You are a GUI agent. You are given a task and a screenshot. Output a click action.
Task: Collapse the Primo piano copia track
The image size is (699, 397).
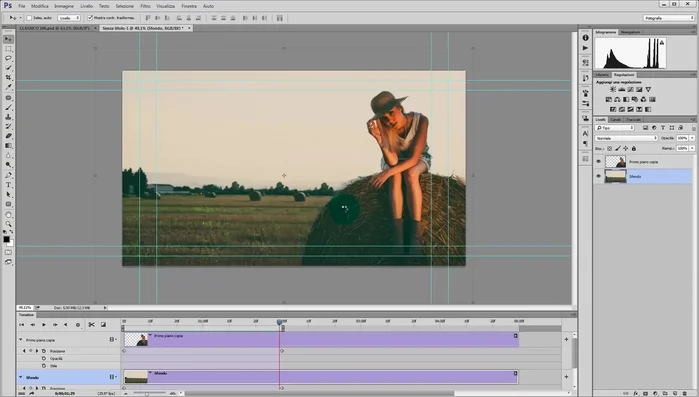point(21,340)
